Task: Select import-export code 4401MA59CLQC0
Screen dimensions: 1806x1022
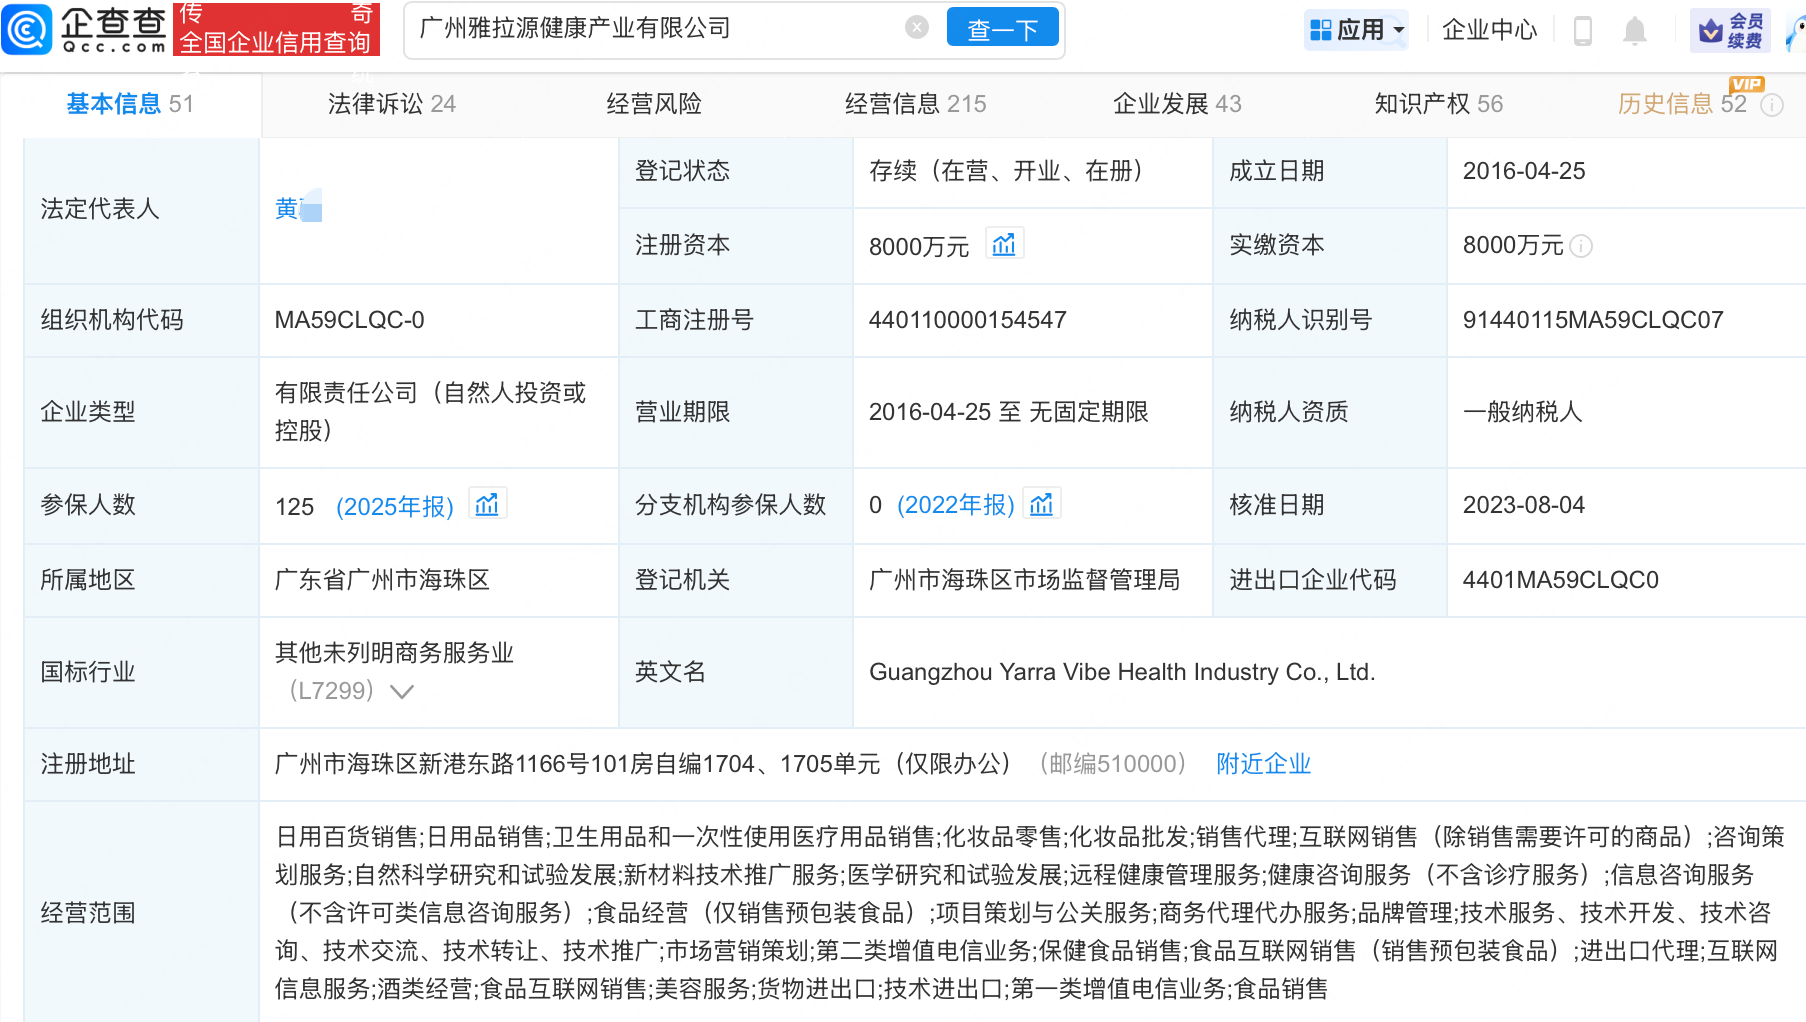Action: tap(1561, 580)
